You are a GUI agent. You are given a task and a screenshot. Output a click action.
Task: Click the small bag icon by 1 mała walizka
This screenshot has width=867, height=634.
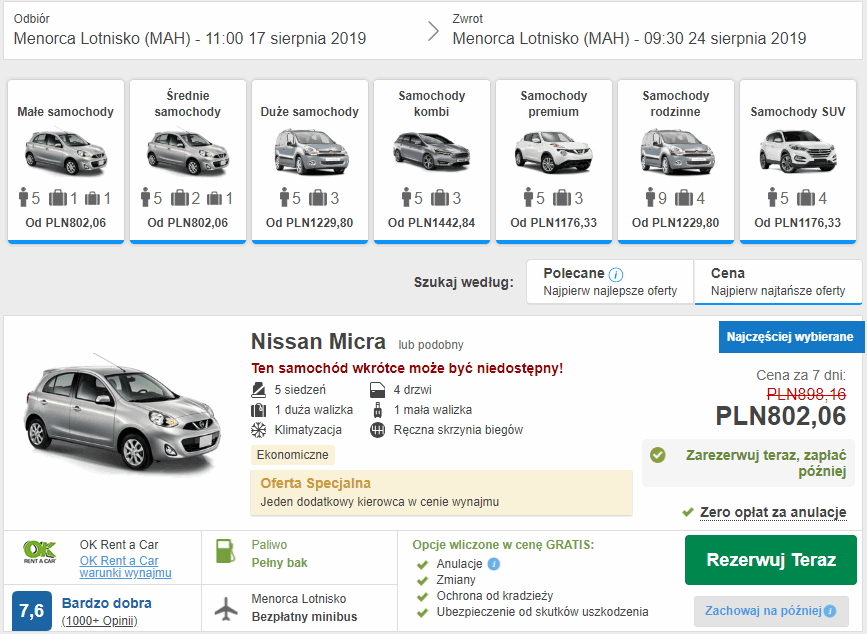[378, 410]
